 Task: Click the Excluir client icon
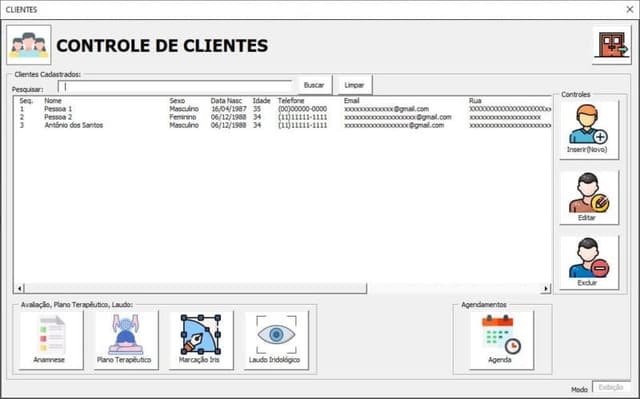pos(589,263)
